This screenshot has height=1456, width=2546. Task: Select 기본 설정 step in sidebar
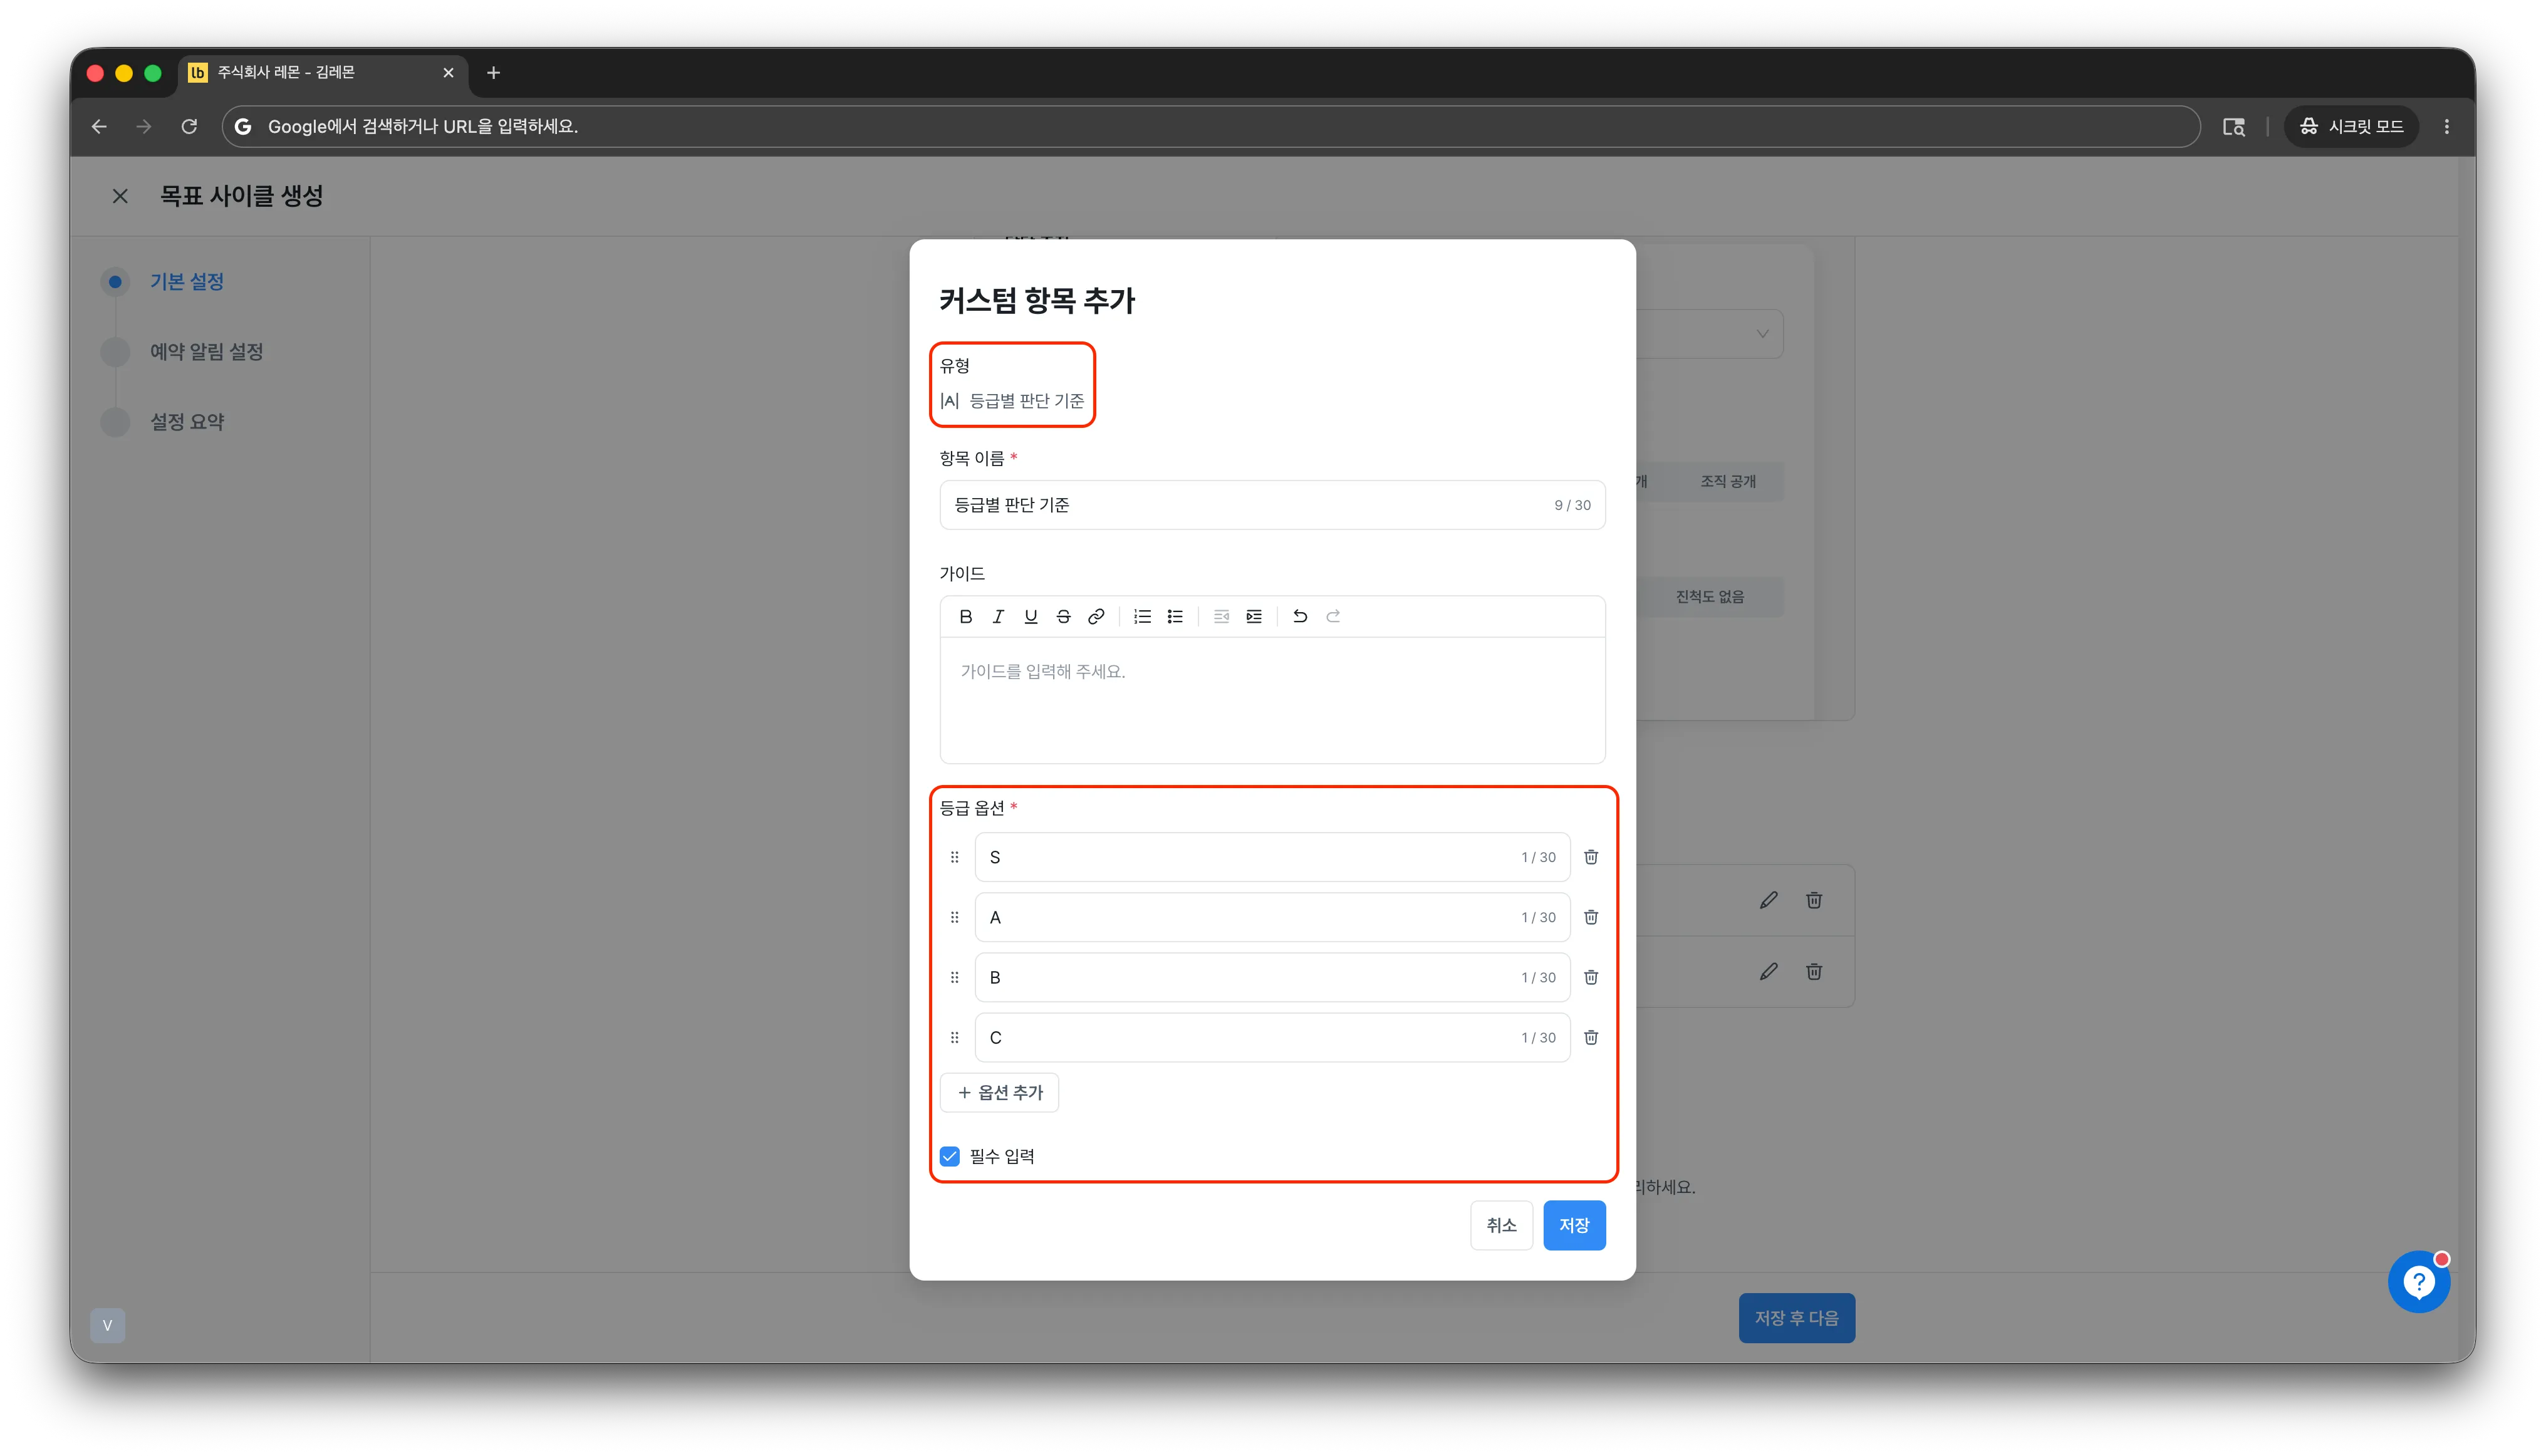(x=187, y=282)
